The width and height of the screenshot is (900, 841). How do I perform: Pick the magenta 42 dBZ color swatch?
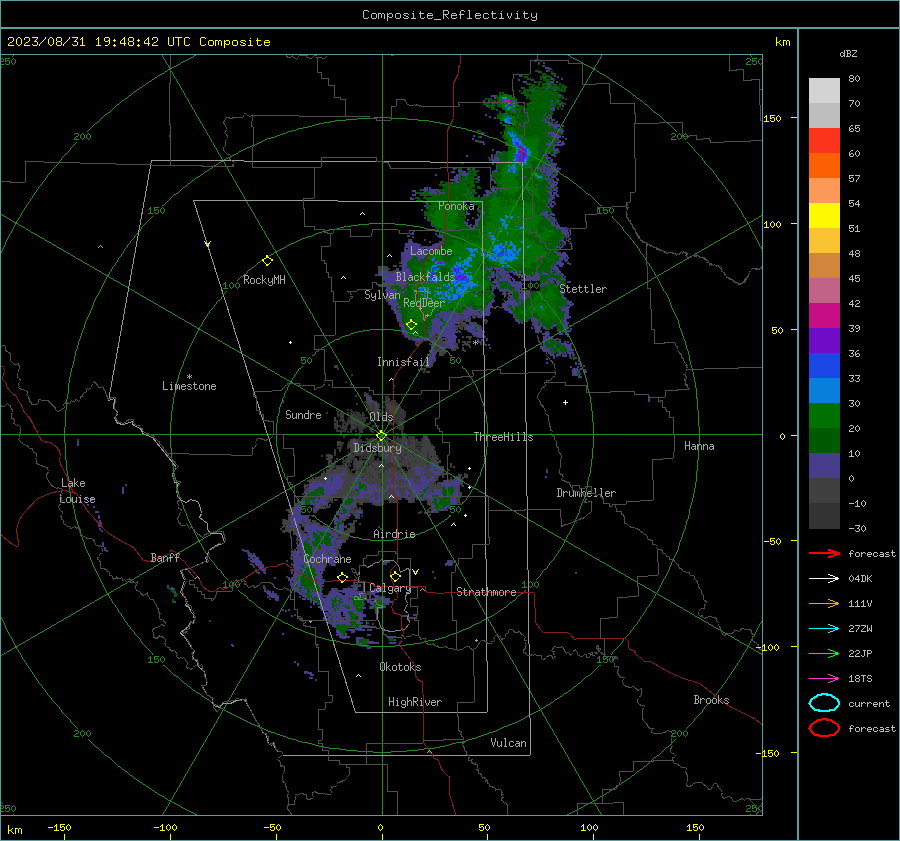(824, 315)
